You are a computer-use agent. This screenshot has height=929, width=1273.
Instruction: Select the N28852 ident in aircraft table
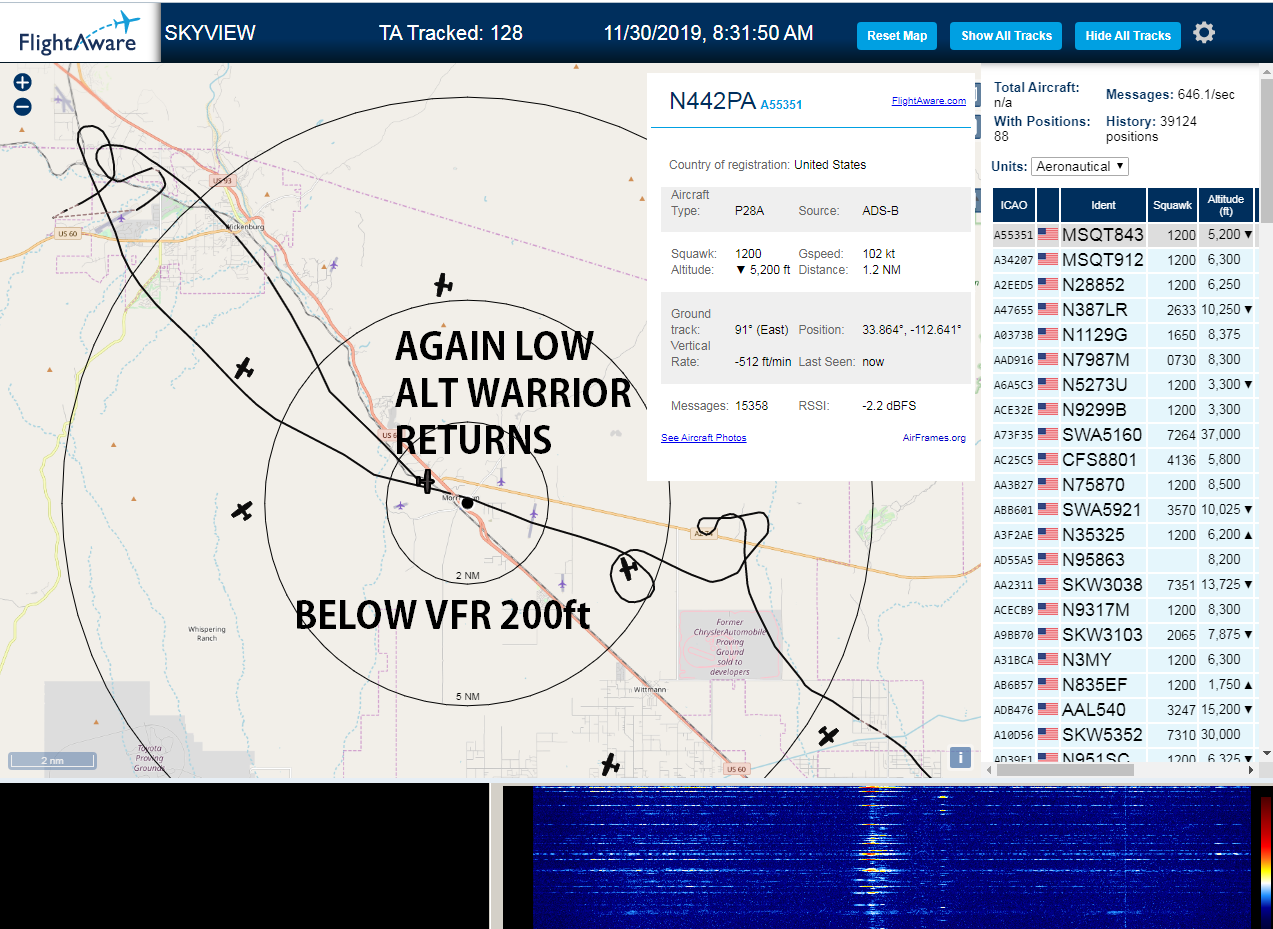(x=1093, y=285)
